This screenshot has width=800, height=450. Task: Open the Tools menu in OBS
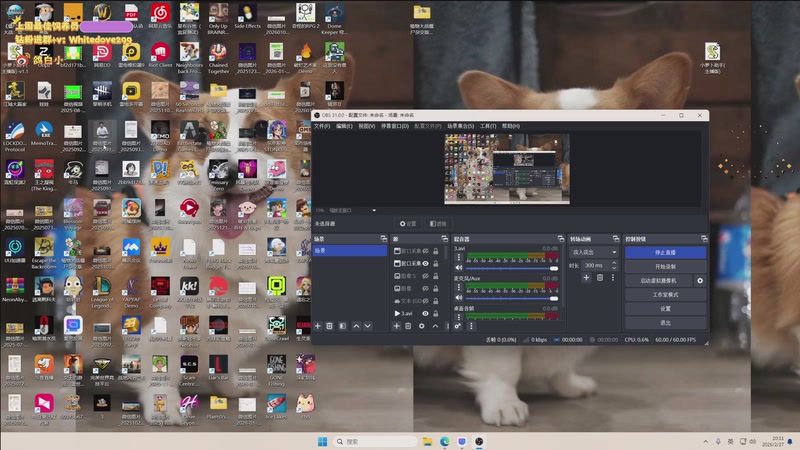pos(488,126)
